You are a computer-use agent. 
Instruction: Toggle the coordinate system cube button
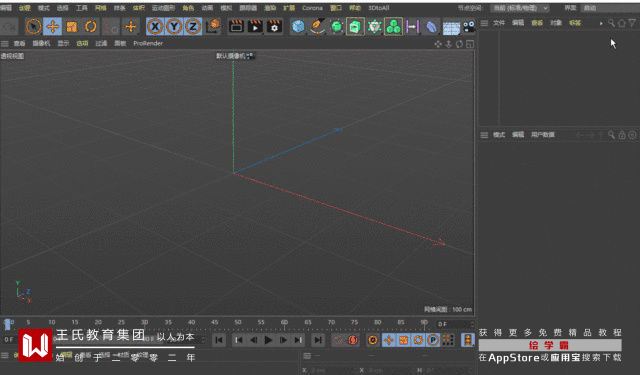[213, 27]
